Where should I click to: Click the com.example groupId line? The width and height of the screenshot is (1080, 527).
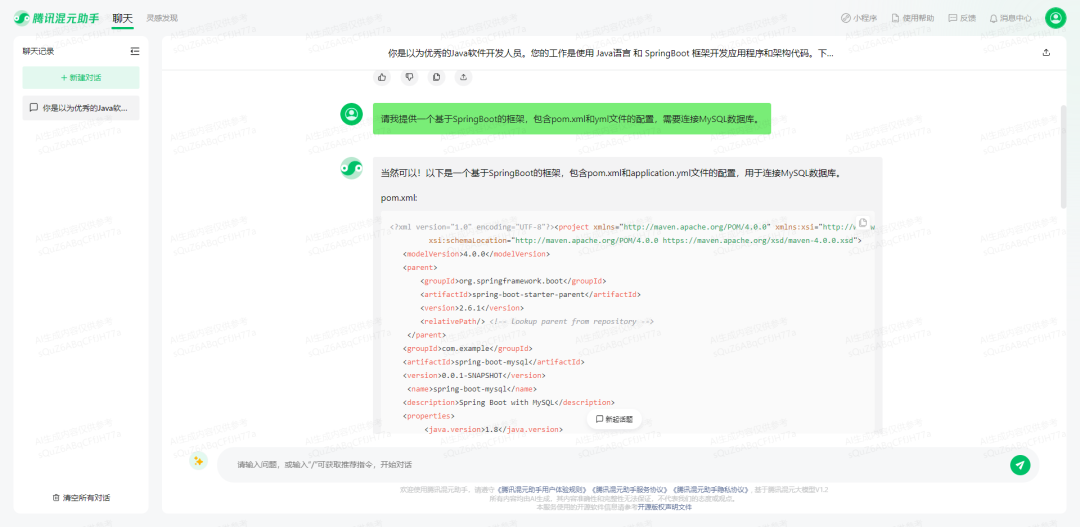tap(468, 349)
